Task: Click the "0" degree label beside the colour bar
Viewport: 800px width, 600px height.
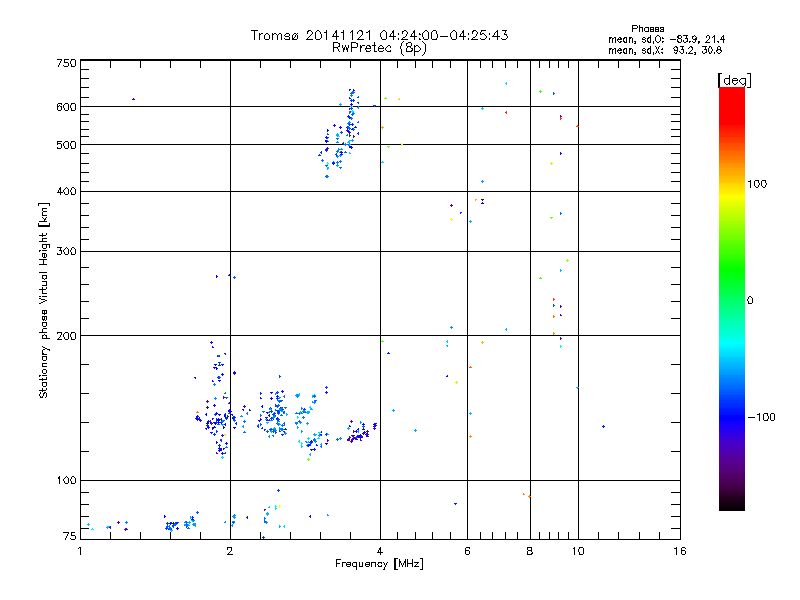Action: coord(749,300)
